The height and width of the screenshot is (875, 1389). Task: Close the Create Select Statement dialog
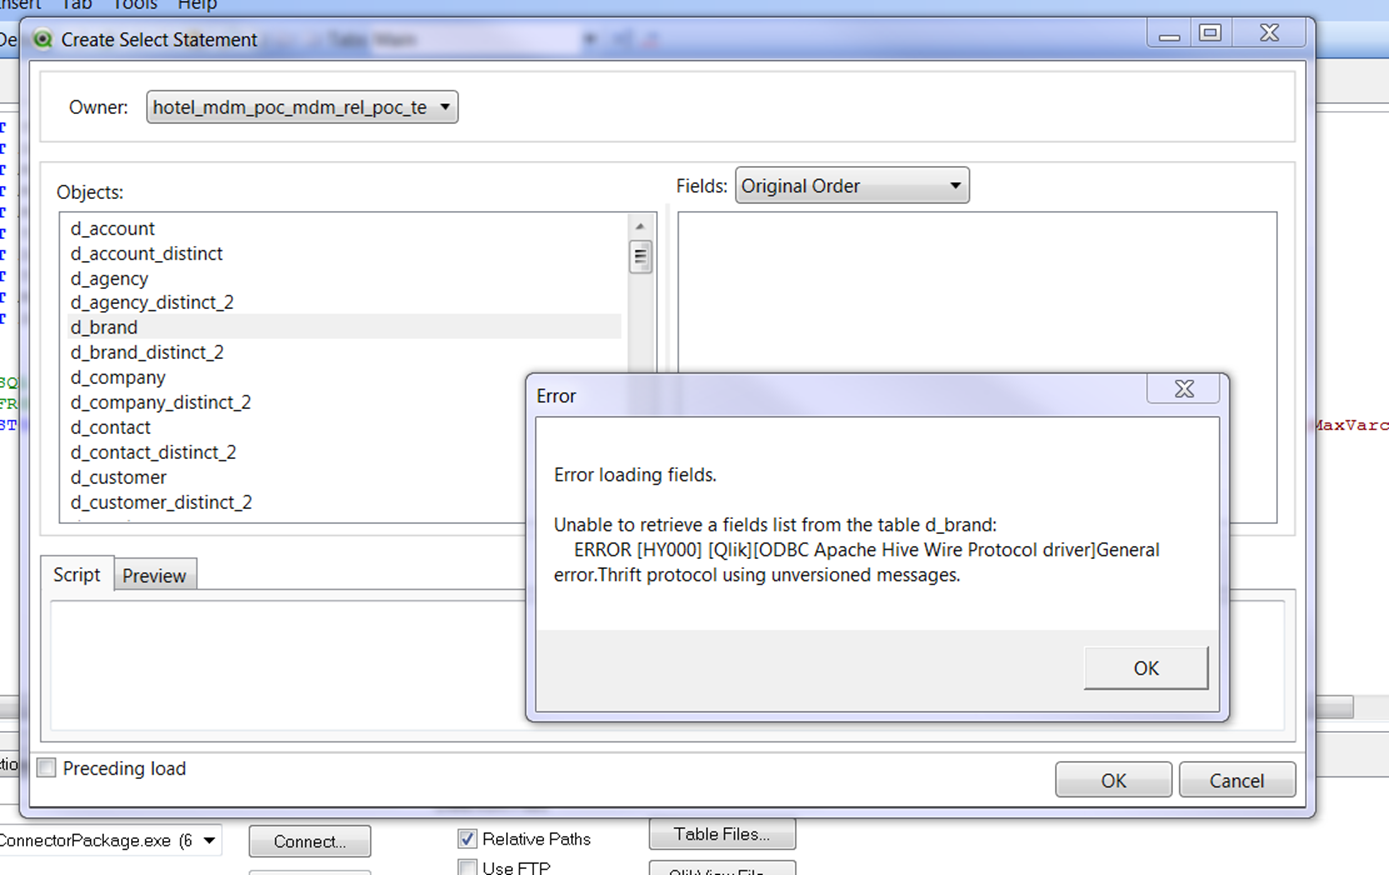[x=1269, y=34]
